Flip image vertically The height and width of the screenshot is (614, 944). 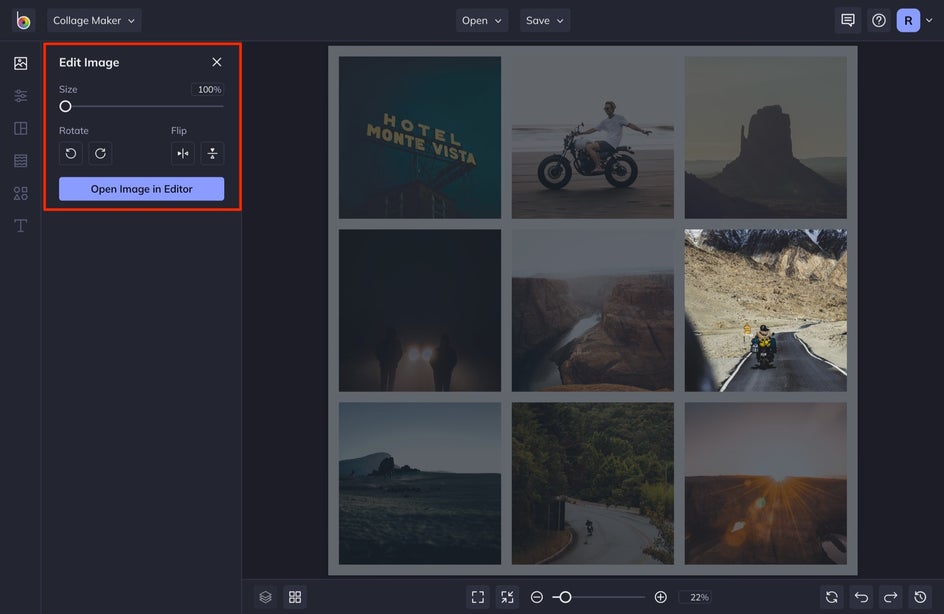(x=212, y=153)
